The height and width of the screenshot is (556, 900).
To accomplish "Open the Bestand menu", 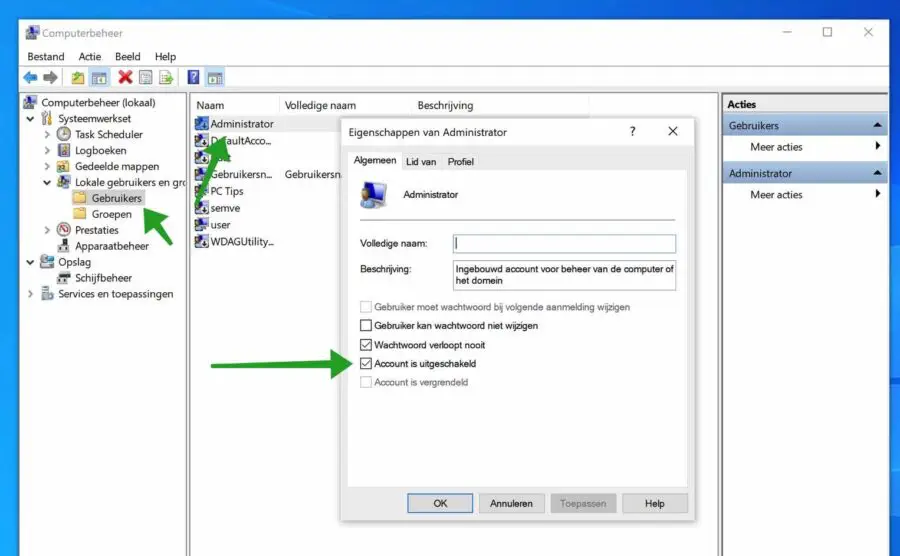I will click(x=46, y=56).
